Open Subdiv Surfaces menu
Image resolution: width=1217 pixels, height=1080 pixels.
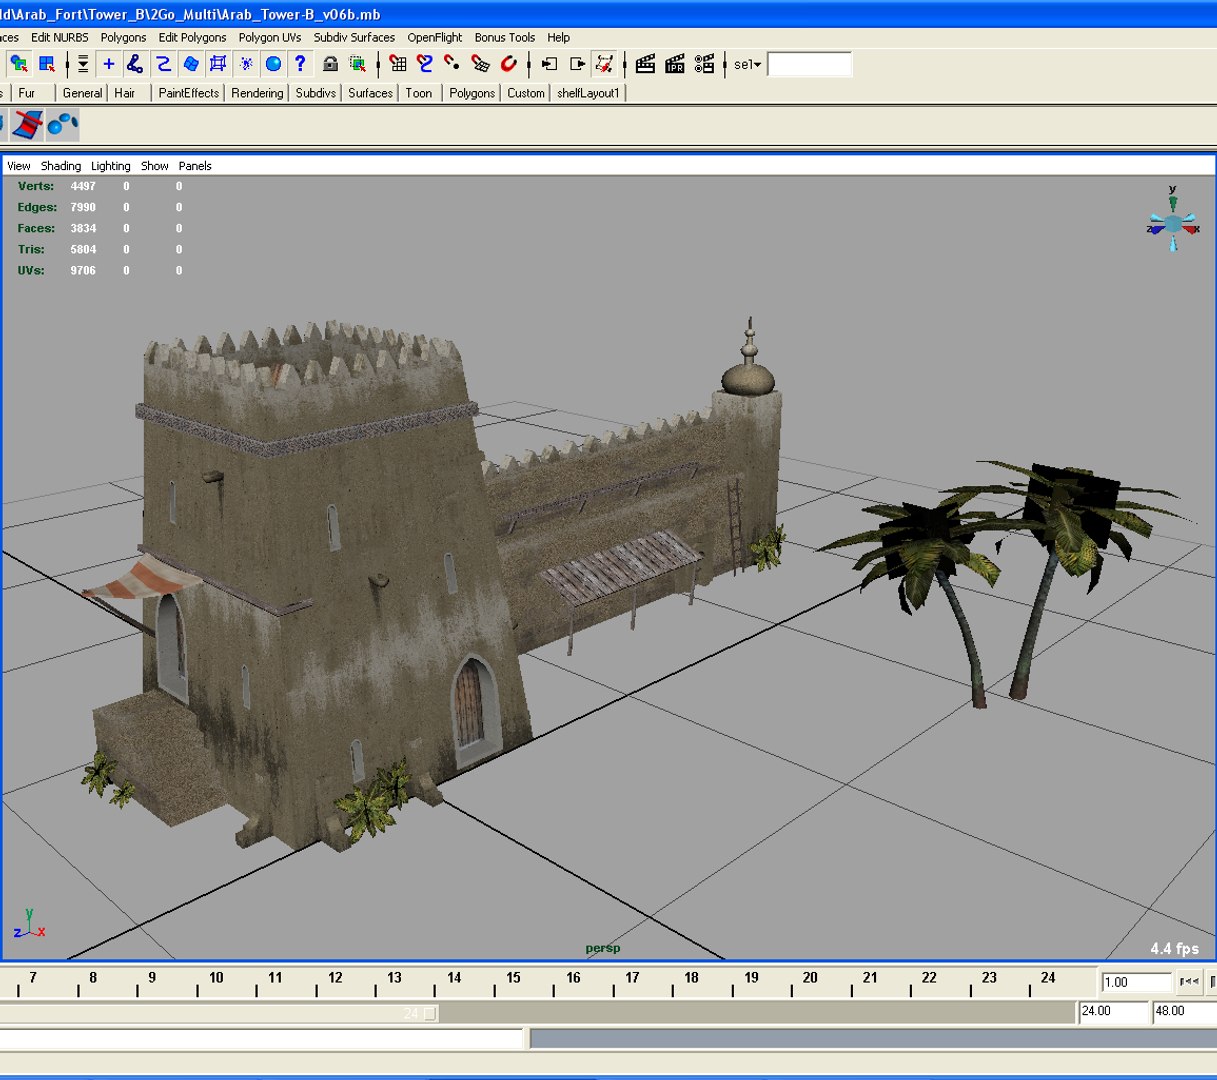pyautogui.click(x=354, y=37)
